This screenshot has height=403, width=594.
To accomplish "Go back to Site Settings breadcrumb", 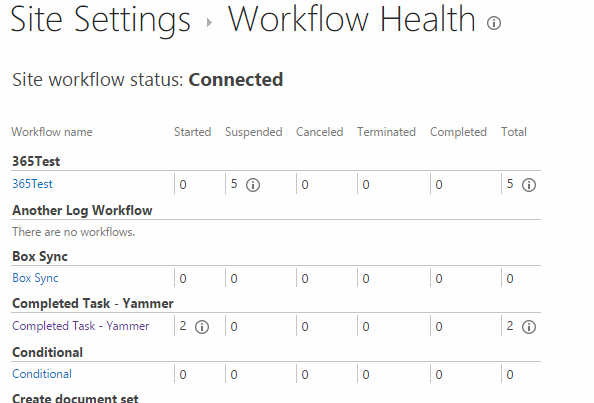I will [100, 20].
